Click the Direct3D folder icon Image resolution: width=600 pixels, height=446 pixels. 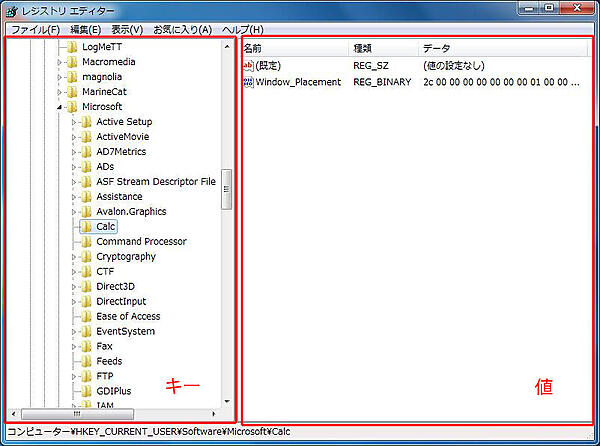(x=86, y=286)
